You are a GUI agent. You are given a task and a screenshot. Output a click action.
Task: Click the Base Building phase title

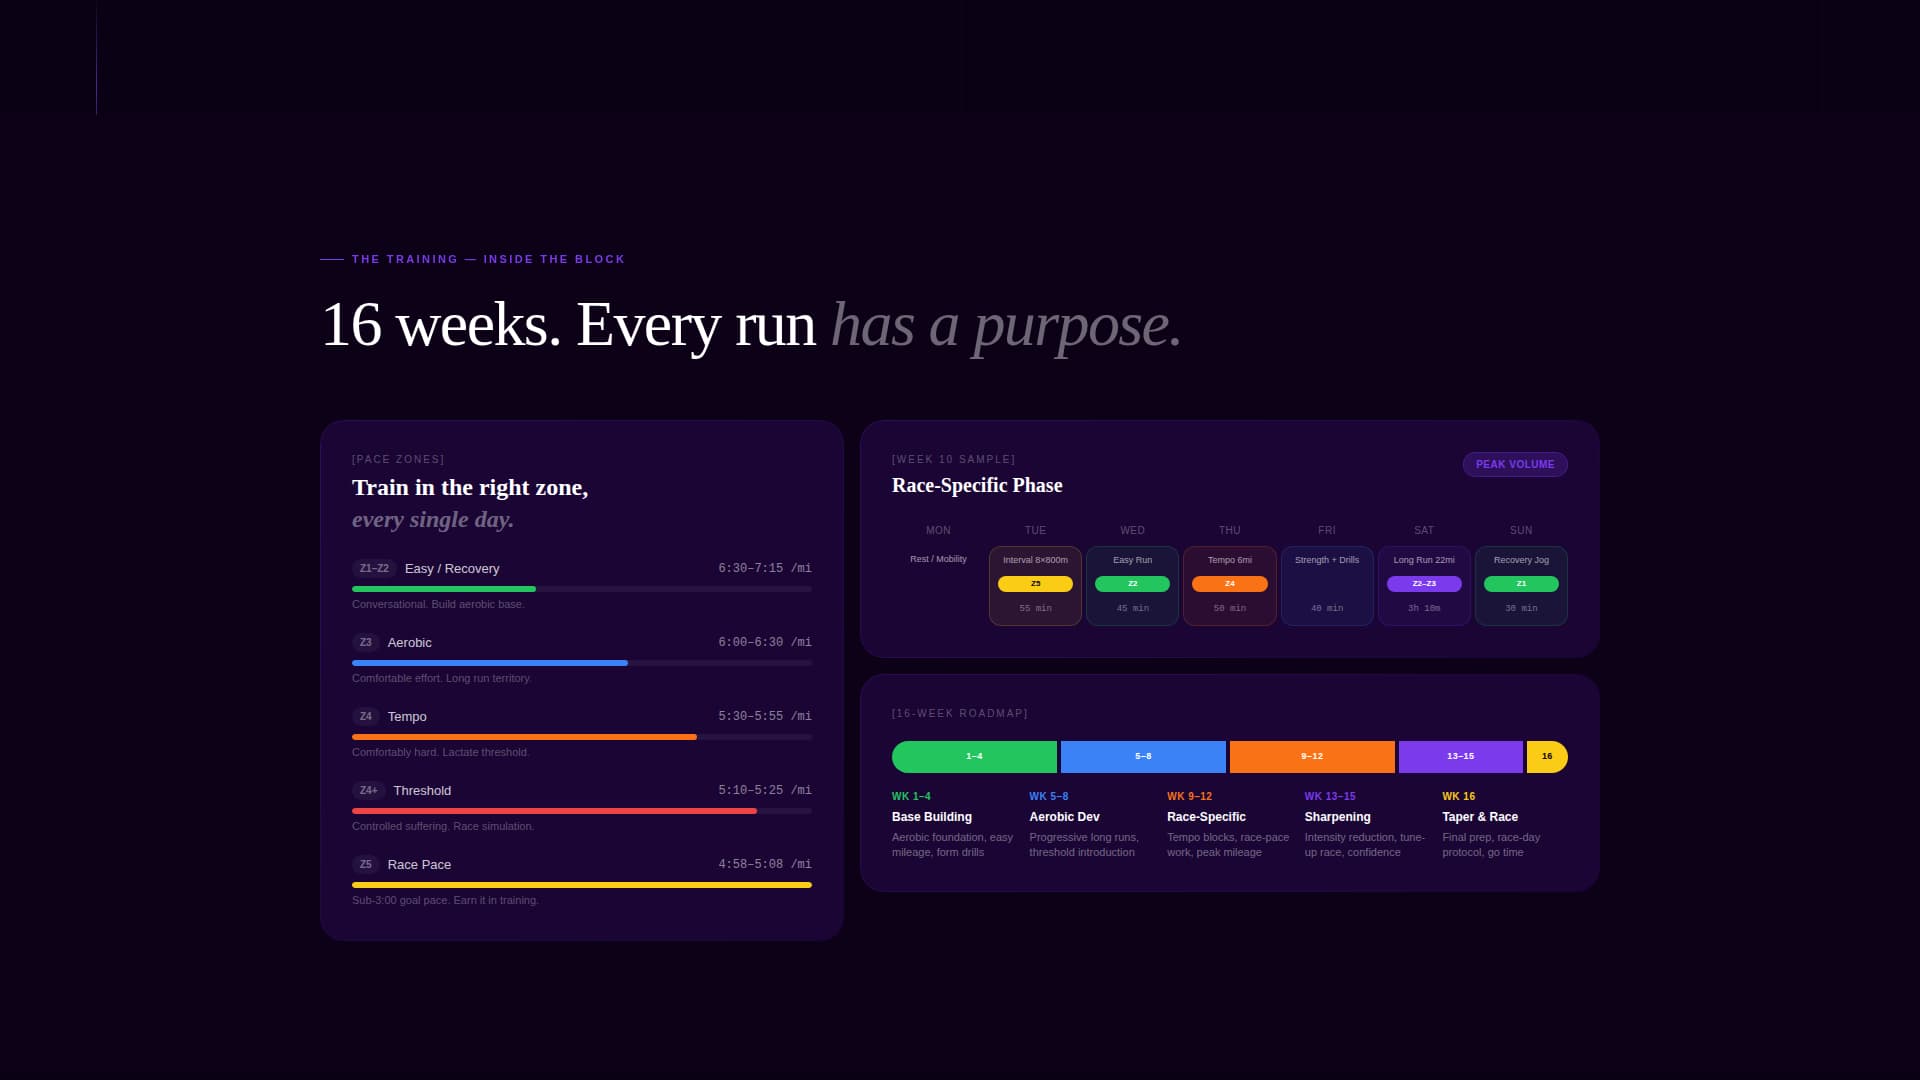click(932, 817)
